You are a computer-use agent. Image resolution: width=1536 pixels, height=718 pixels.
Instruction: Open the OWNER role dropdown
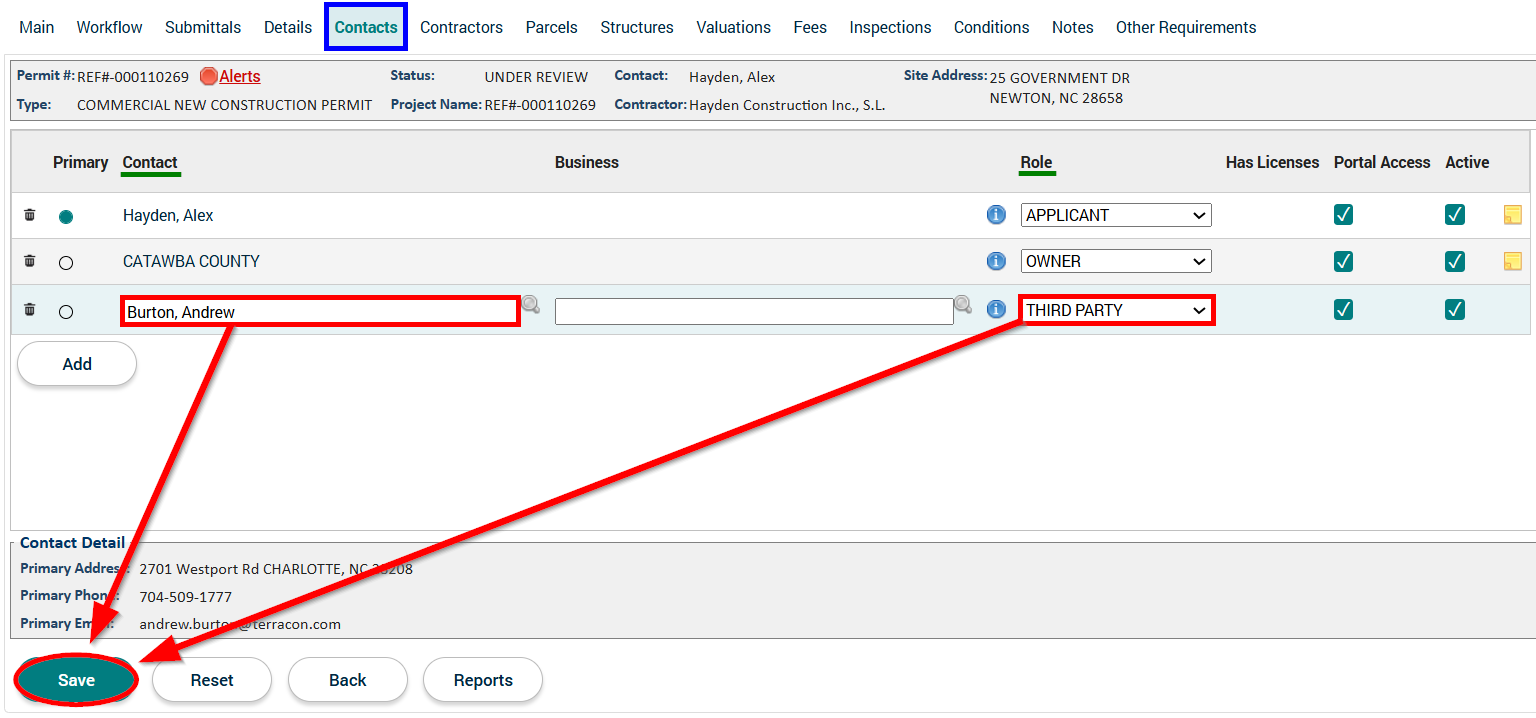pyautogui.click(x=1115, y=261)
